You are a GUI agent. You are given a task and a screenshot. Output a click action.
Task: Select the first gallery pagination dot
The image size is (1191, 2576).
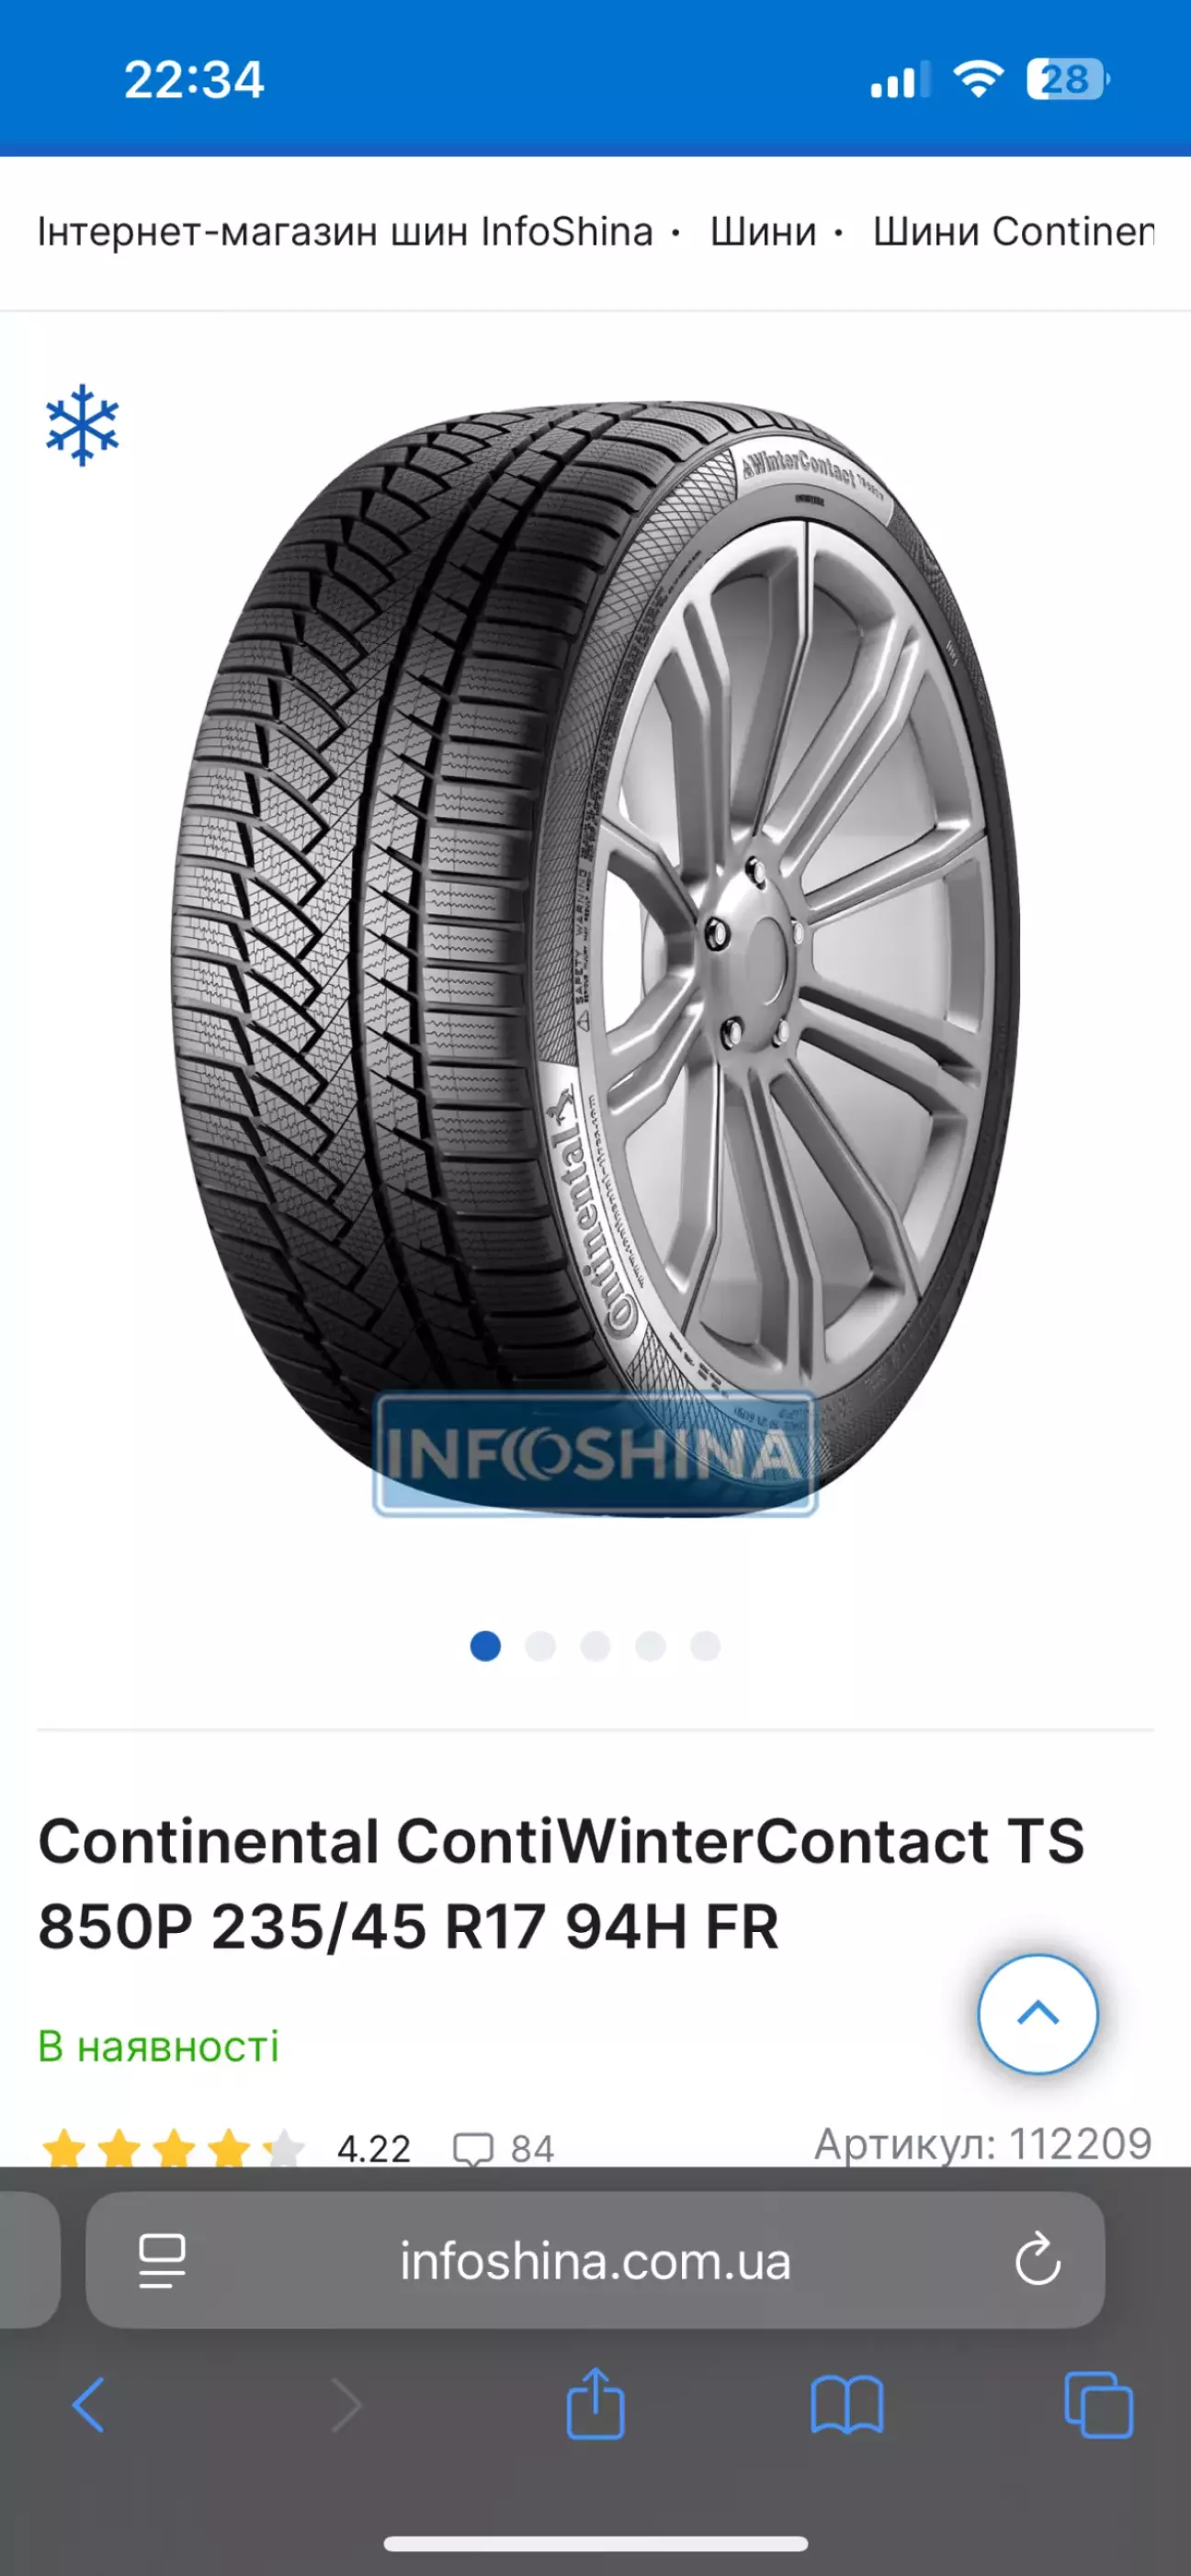(485, 1645)
